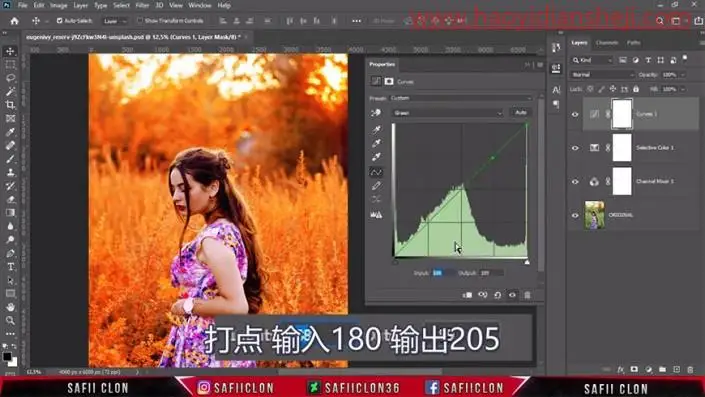Click the on-image adjustment tool in Curves

(x=376, y=113)
